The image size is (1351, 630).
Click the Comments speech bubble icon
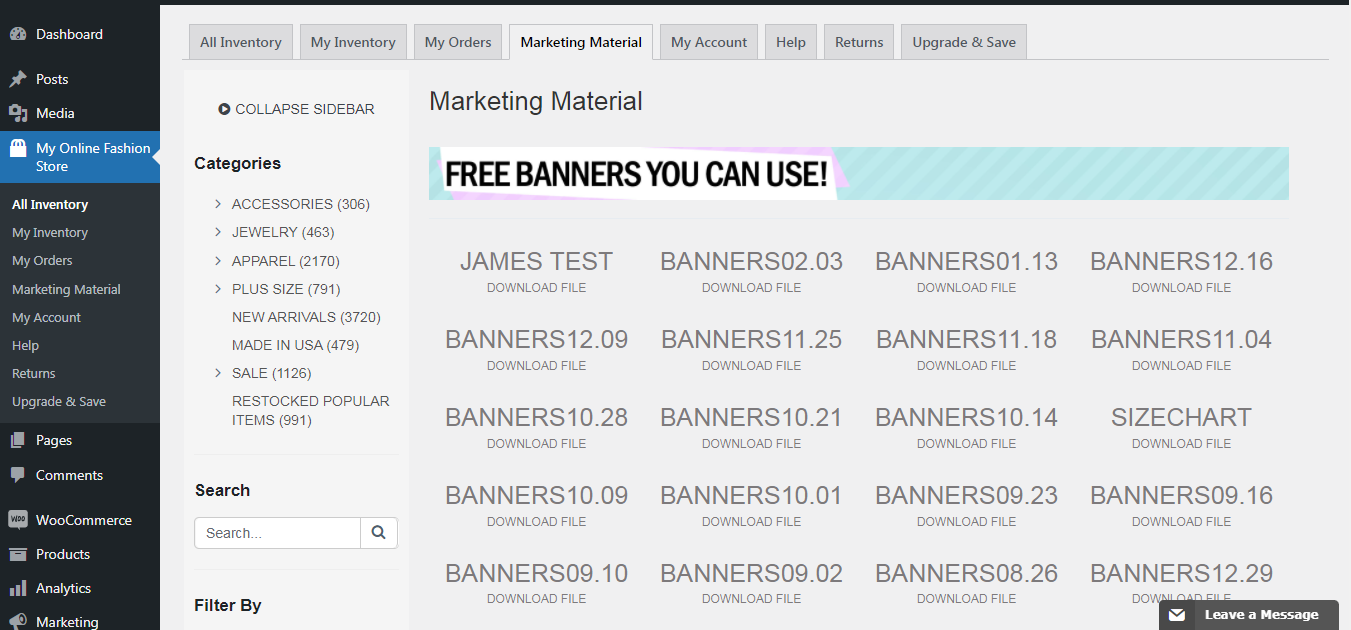[x=18, y=475]
